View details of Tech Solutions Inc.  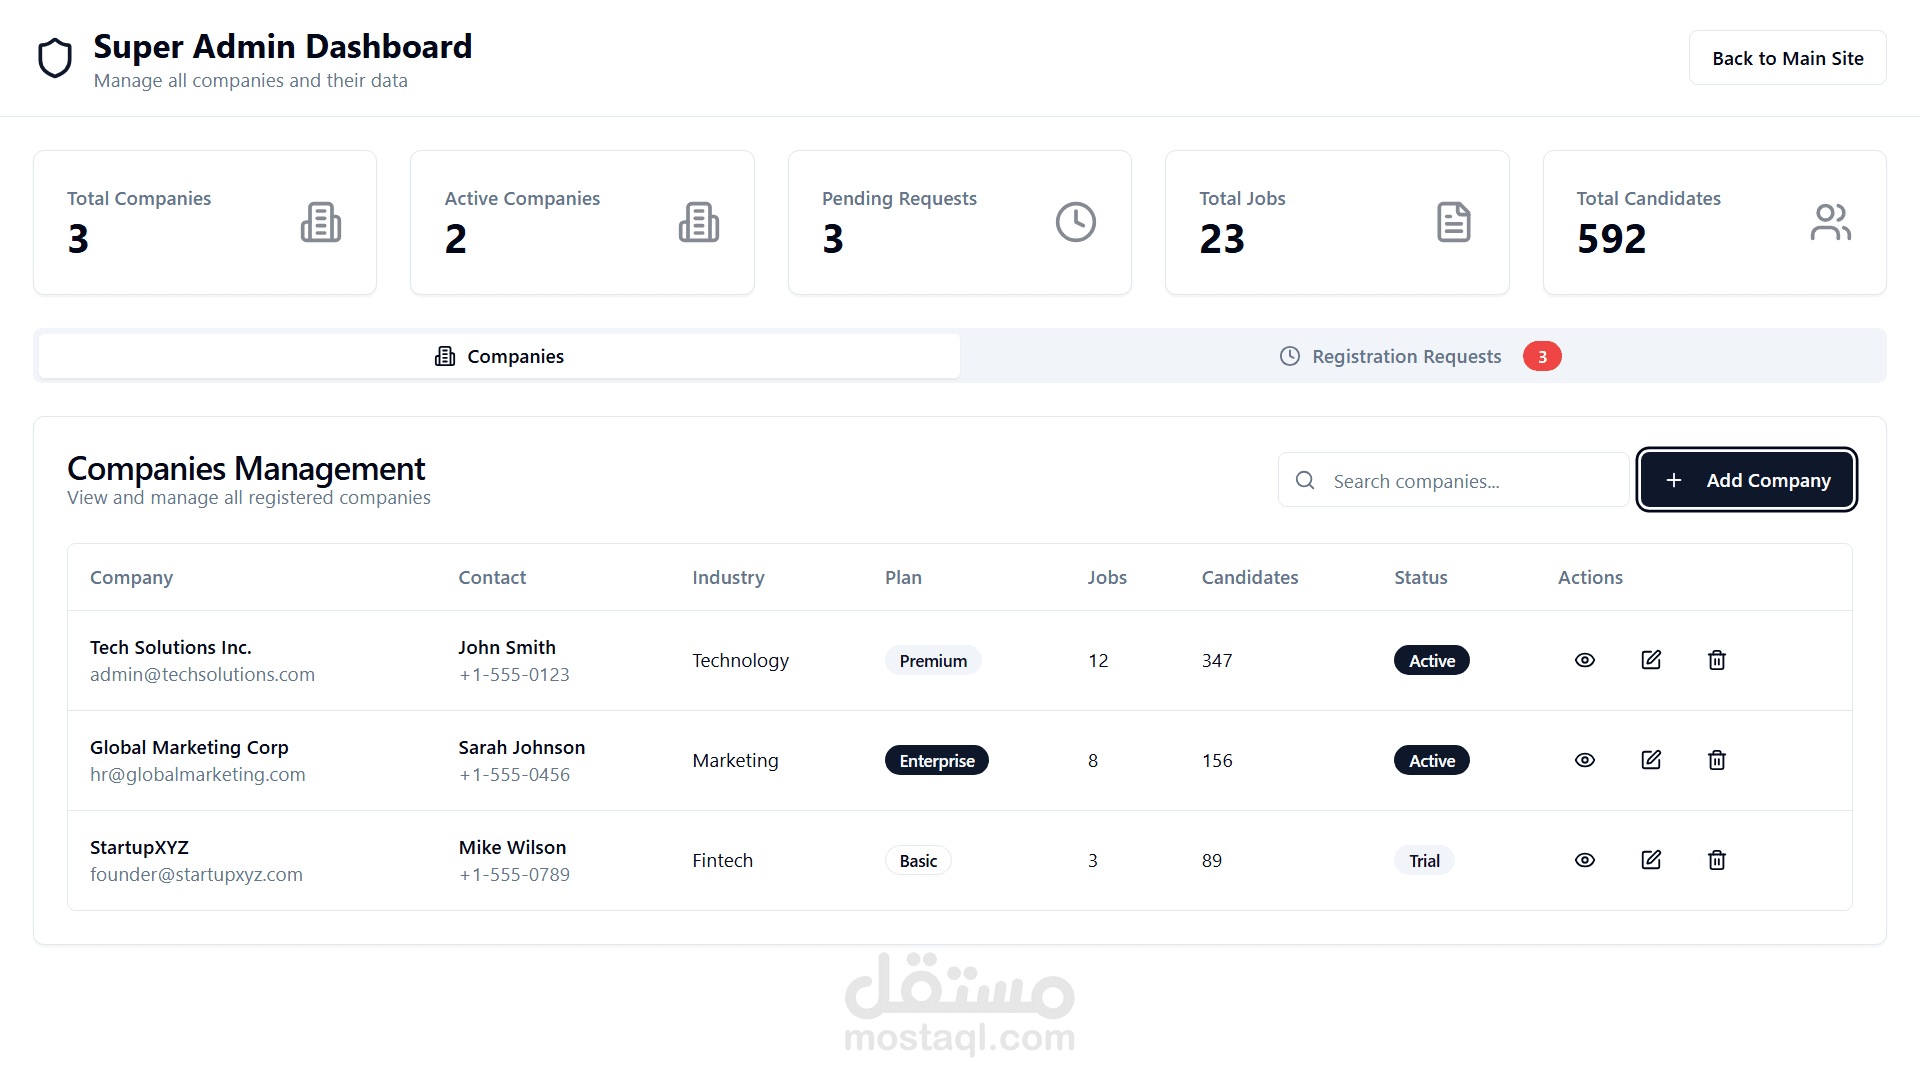pyautogui.click(x=1585, y=660)
